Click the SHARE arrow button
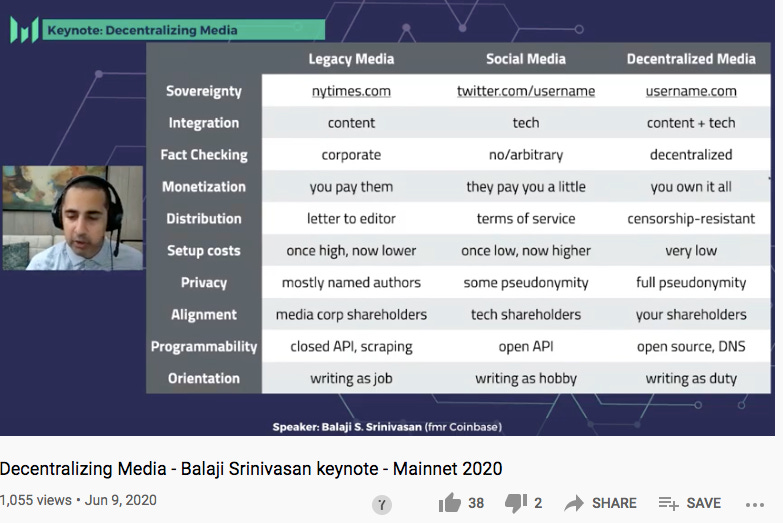 point(600,503)
